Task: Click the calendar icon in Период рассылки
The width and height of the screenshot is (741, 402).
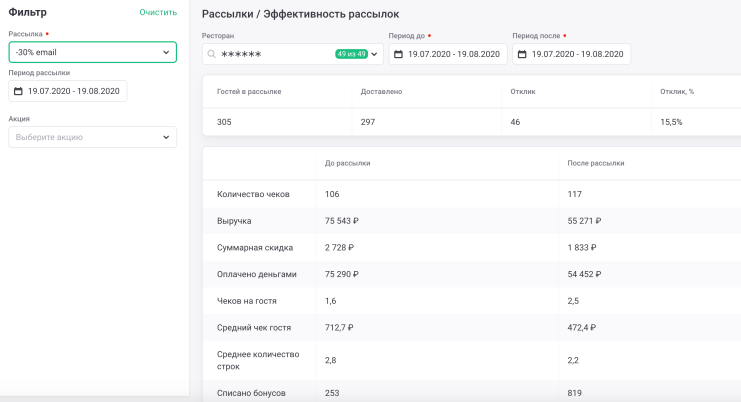Action: pyautogui.click(x=18, y=91)
